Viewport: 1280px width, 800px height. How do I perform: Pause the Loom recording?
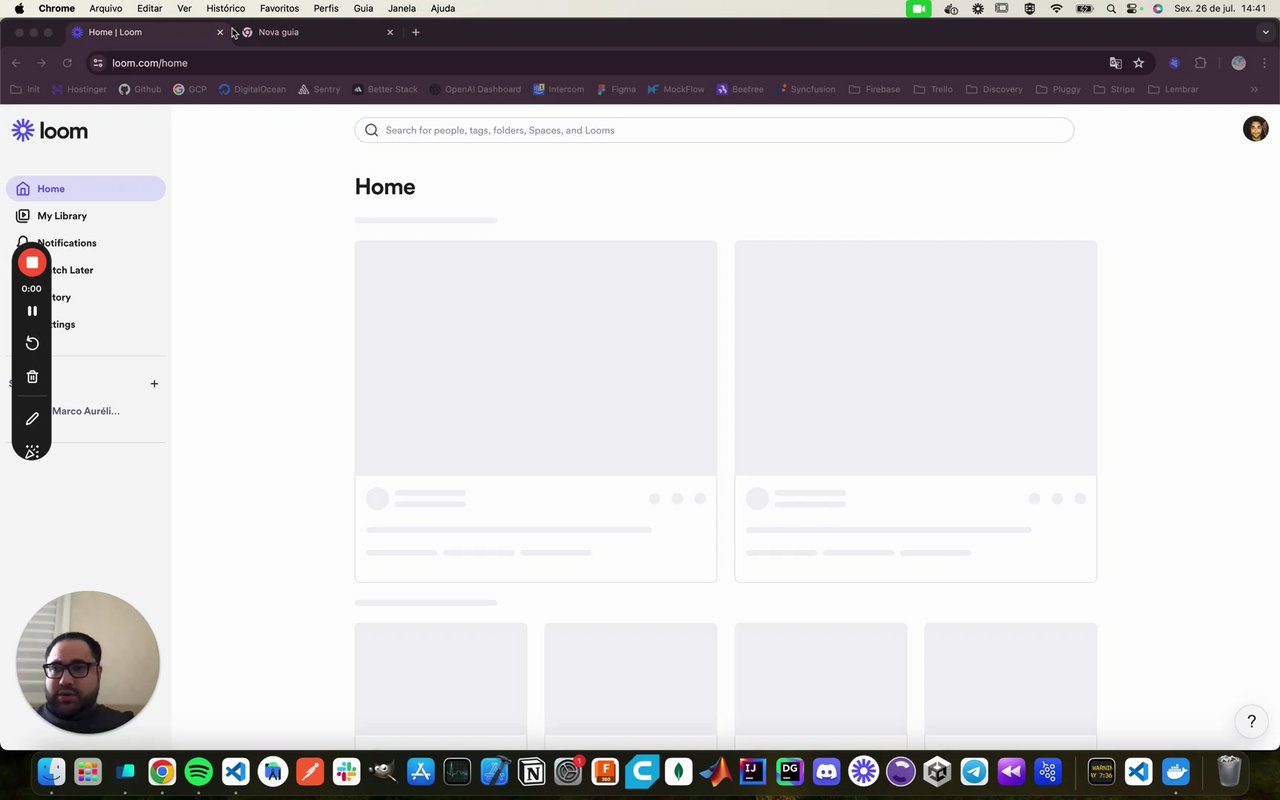(x=32, y=311)
